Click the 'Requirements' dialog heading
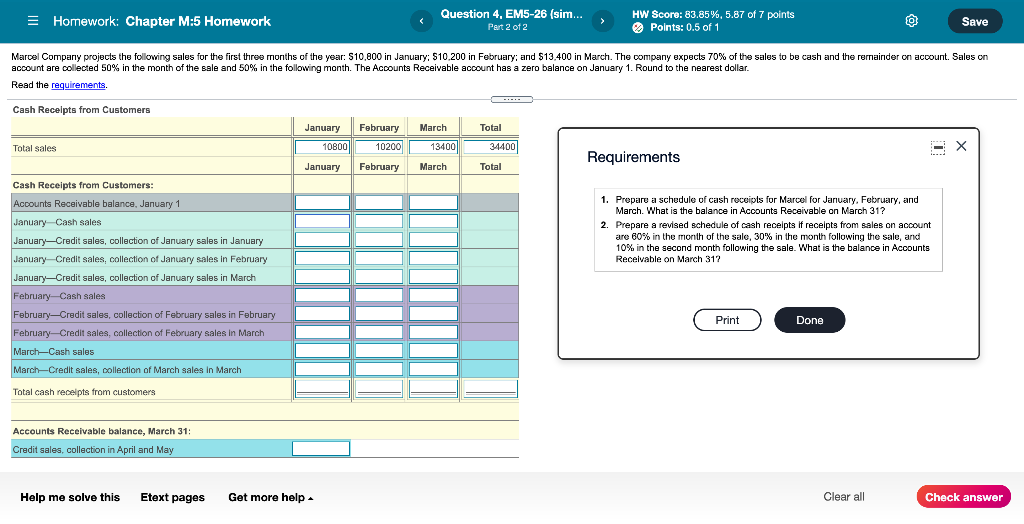The image size is (1024, 524). point(633,157)
